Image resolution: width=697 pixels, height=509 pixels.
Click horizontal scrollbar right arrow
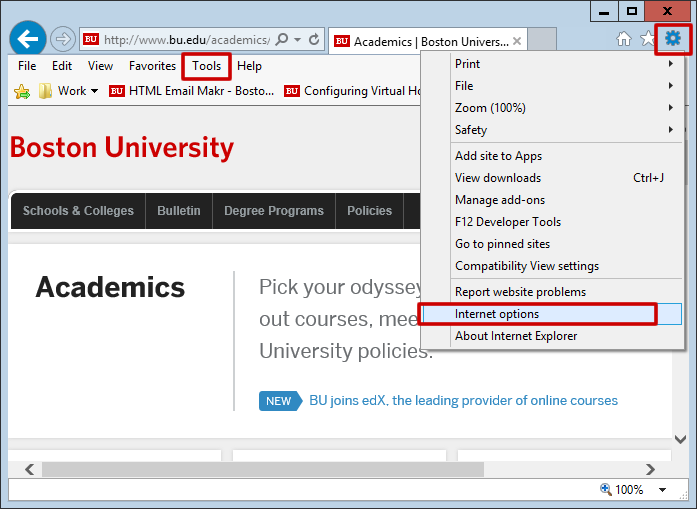tap(650, 469)
